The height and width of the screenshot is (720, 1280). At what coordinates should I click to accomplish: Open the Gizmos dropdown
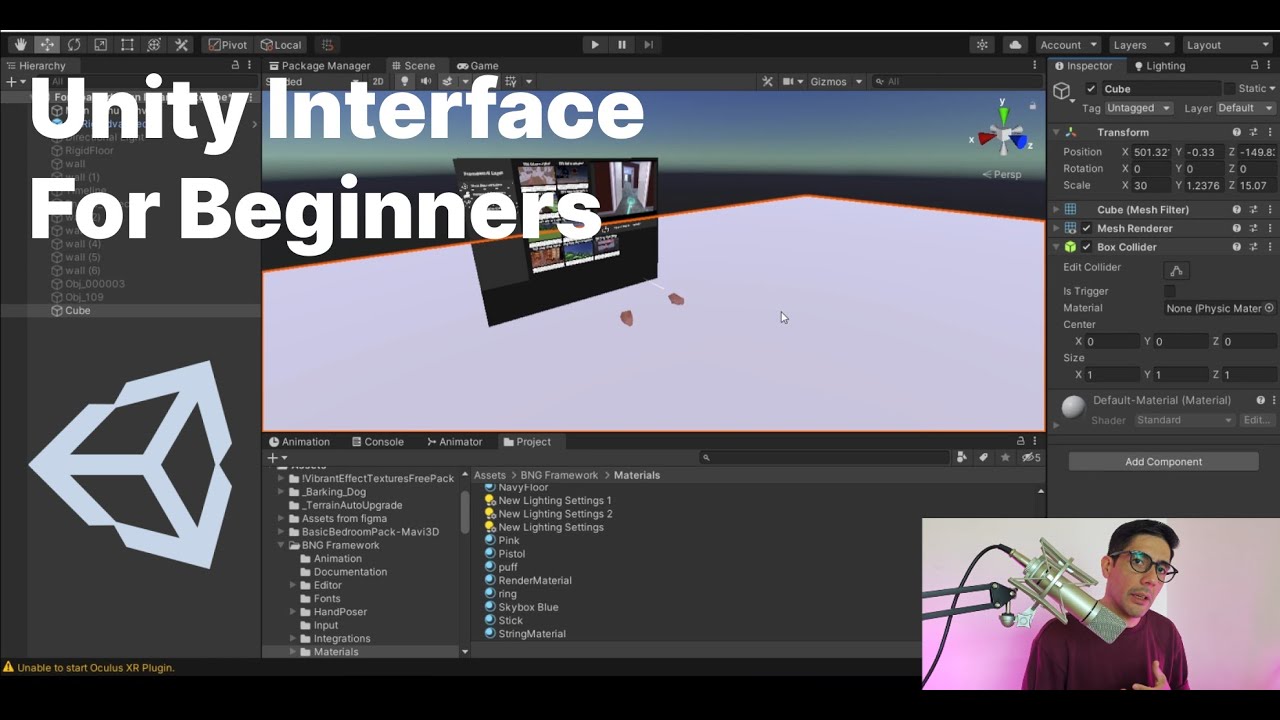click(x=836, y=82)
